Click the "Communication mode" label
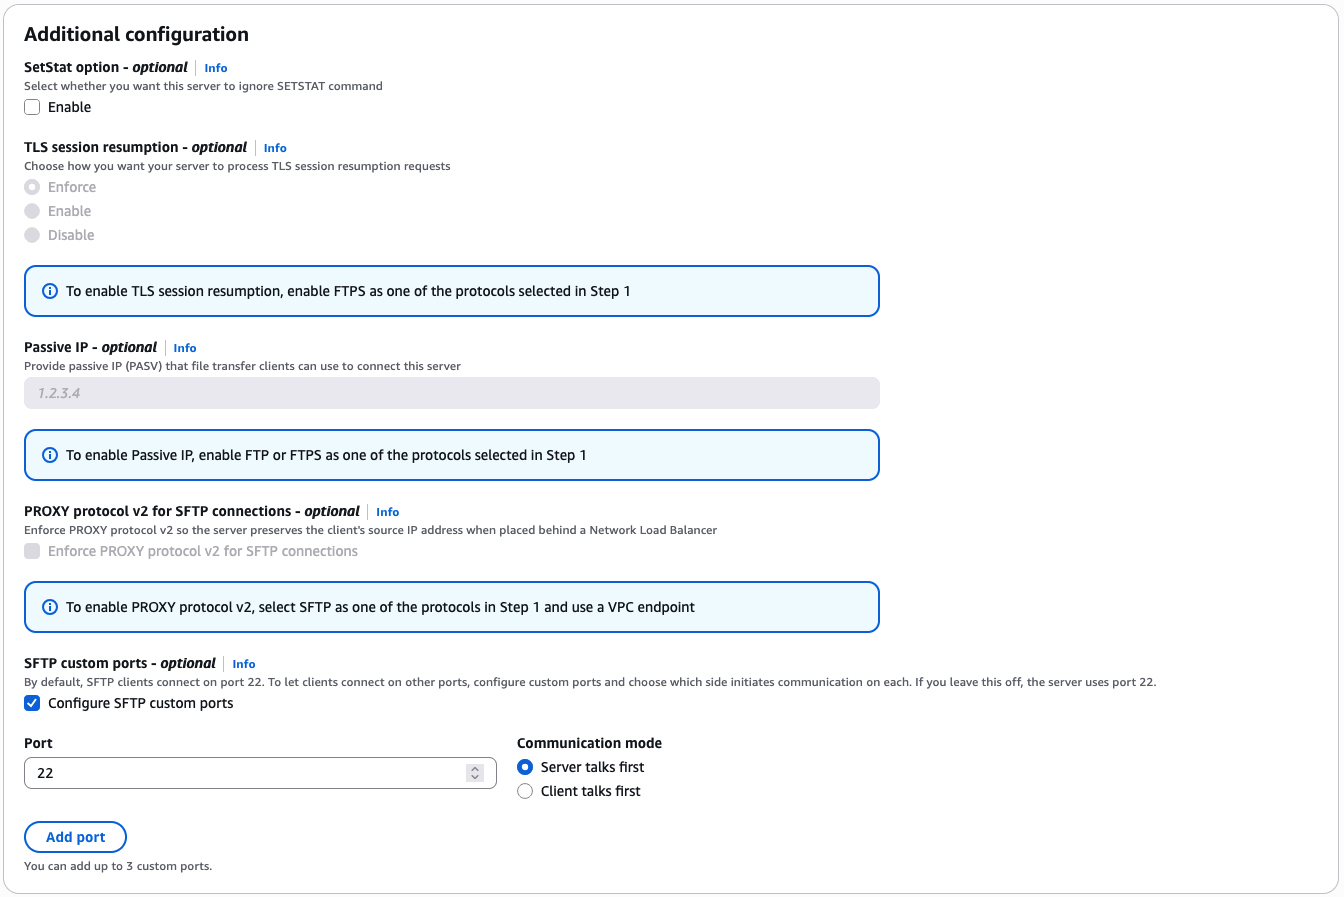The height and width of the screenshot is (897, 1344). (589, 743)
